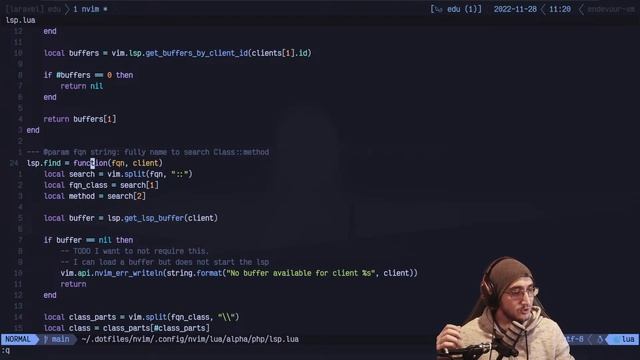Click 'lsp.get_lsp_buffer(client)' call
This screenshot has width=640, height=360.
tap(162, 218)
